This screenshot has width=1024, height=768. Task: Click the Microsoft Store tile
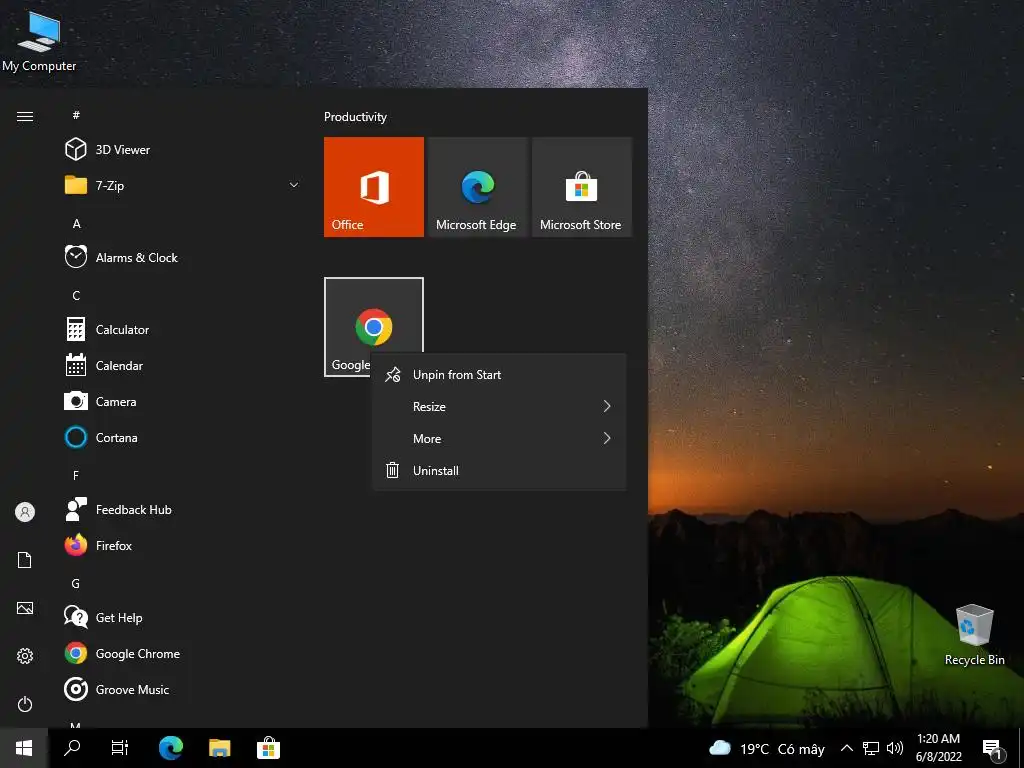582,187
